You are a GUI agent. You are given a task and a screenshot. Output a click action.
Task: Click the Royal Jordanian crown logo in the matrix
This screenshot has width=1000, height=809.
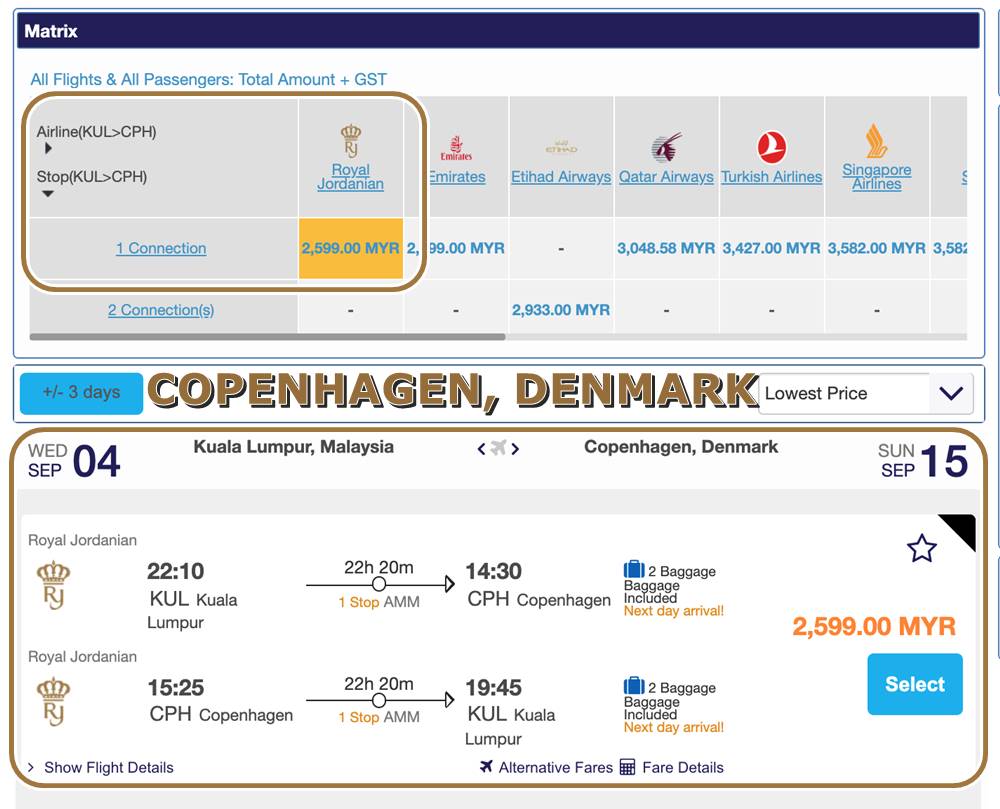click(x=351, y=140)
